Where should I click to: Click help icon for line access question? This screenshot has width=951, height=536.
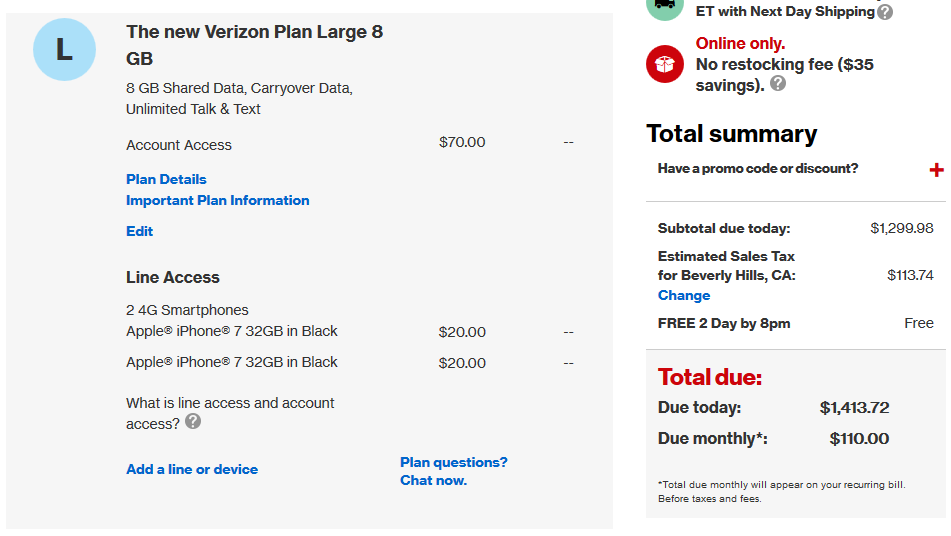tap(193, 421)
